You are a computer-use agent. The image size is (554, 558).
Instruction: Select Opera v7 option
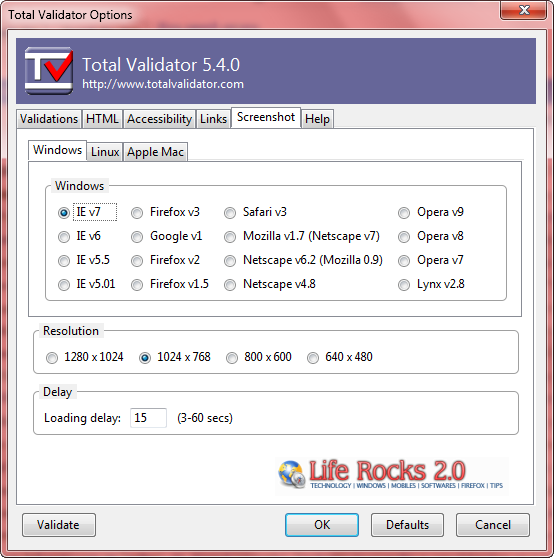click(x=404, y=261)
